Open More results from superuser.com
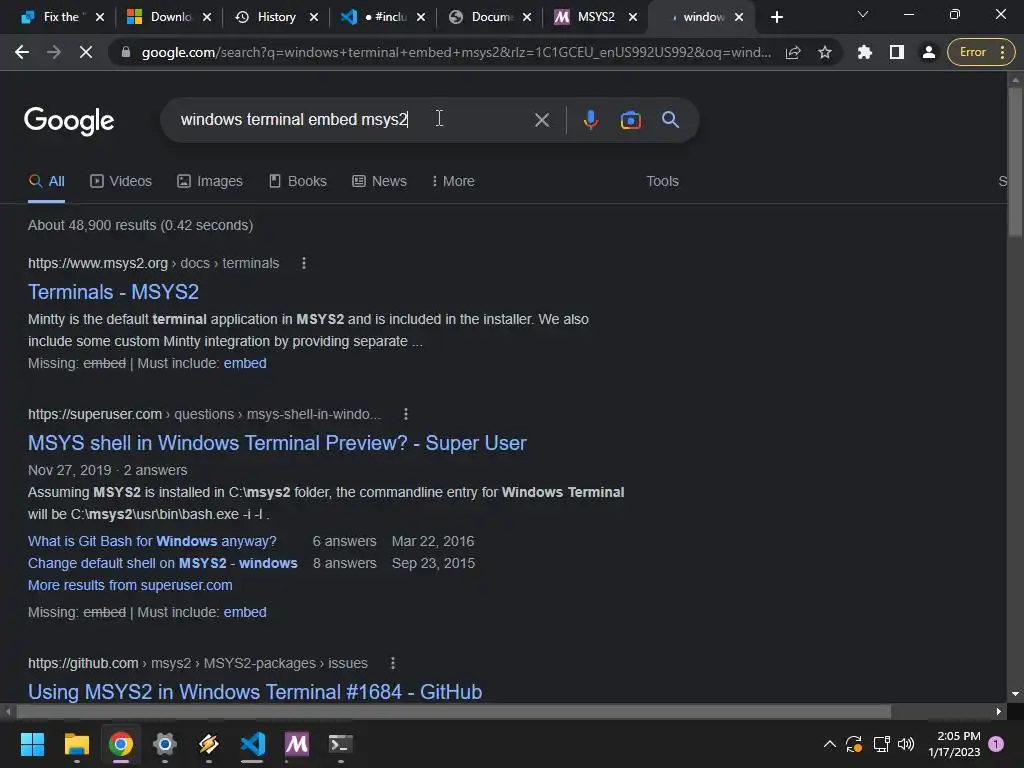This screenshot has width=1024, height=768. (x=130, y=585)
